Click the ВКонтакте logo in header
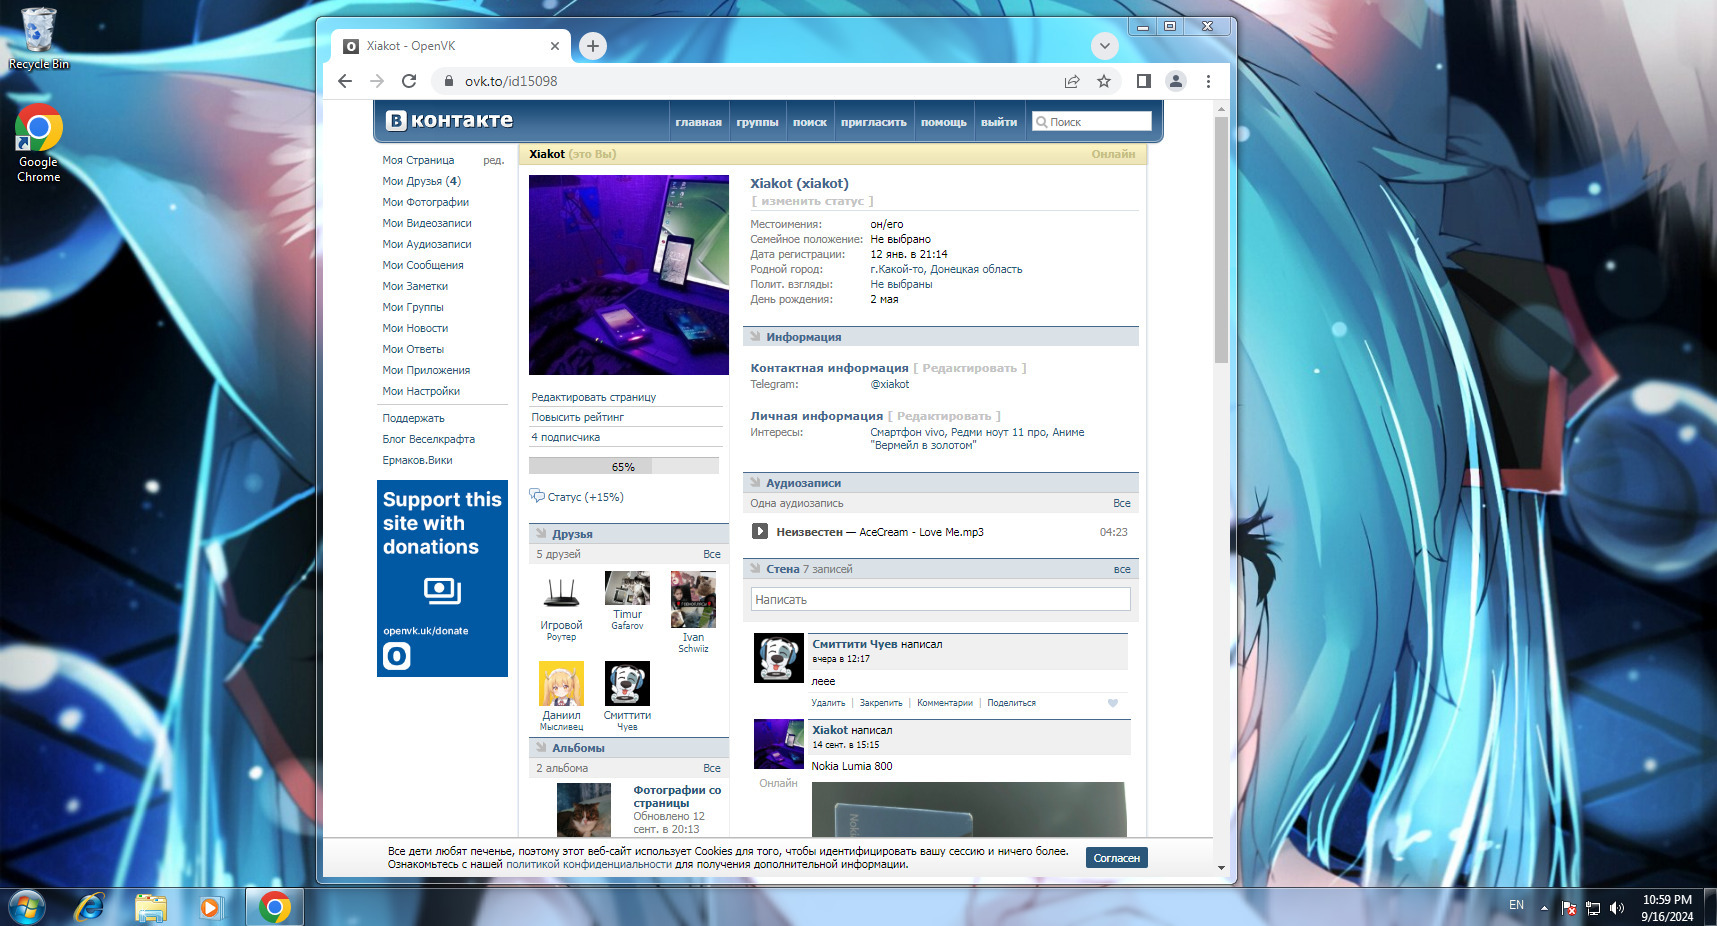Image resolution: width=1717 pixels, height=926 pixels. [450, 121]
